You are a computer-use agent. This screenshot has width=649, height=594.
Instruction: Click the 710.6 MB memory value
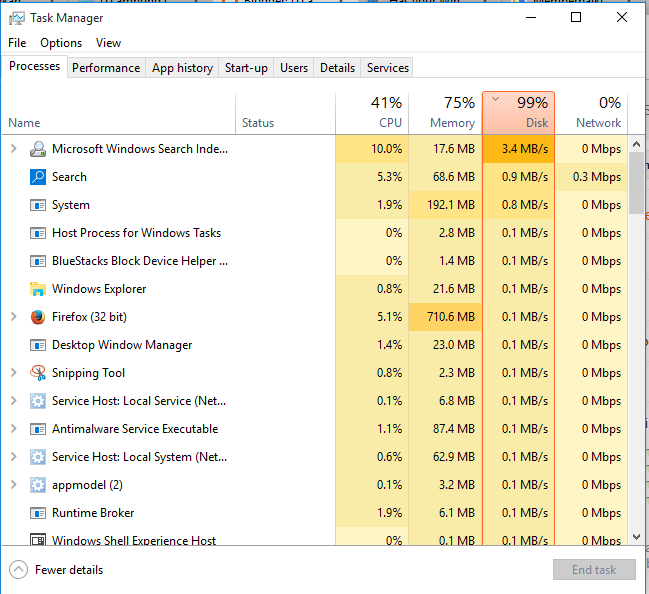tap(451, 317)
